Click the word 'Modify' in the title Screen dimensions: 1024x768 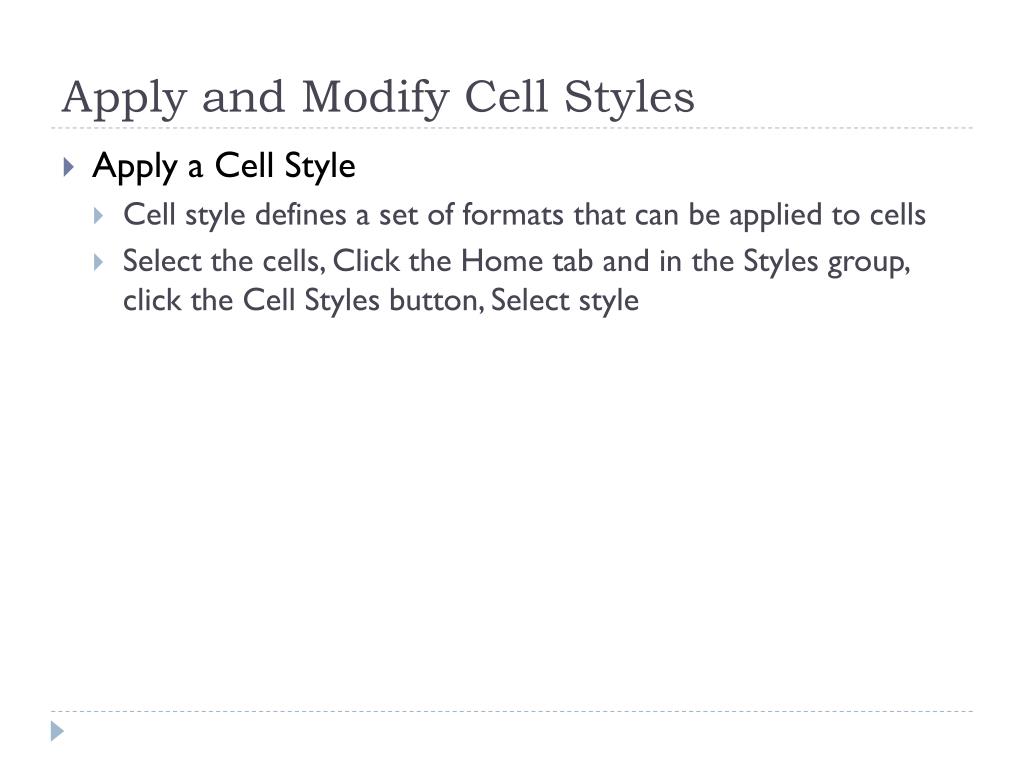376,98
